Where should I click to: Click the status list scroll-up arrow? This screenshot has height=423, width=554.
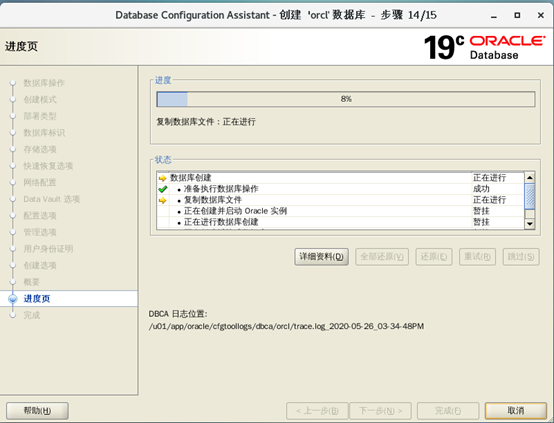click(x=529, y=177)
